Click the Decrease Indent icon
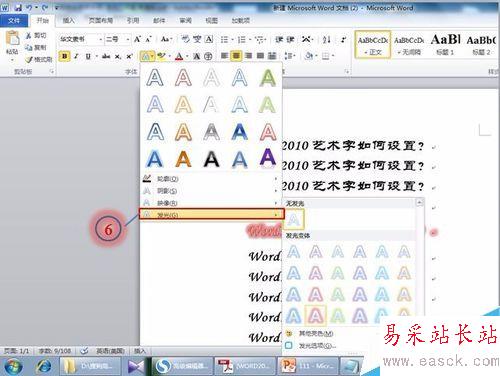 pyautogui.click(x=279, y=40)
